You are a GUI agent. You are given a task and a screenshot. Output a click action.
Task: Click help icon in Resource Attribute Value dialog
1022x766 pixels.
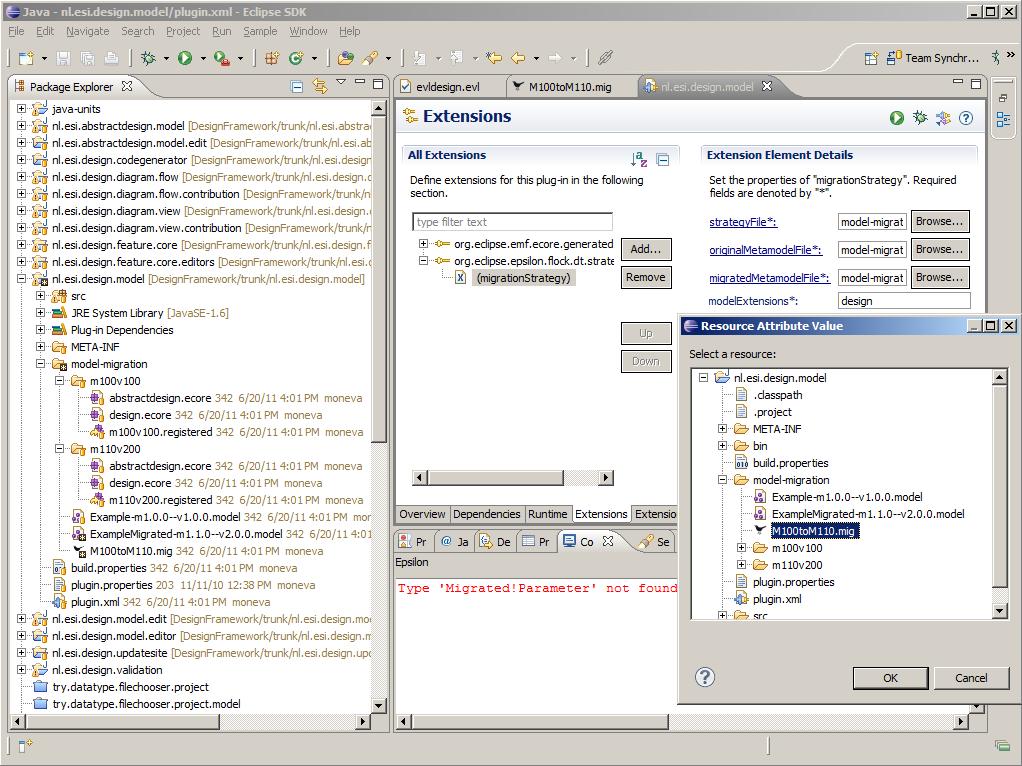705,677
